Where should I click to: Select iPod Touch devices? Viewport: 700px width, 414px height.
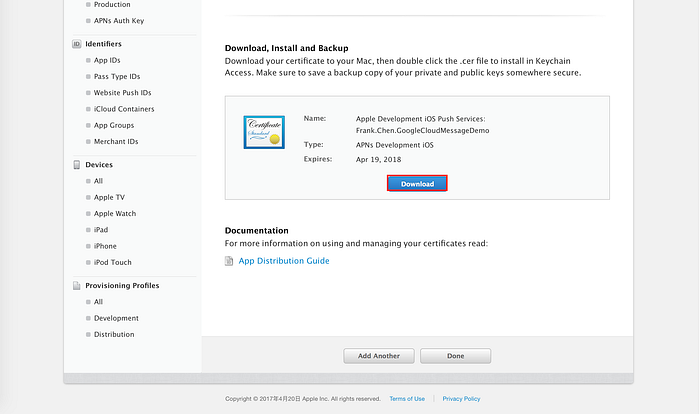pos(112,263)
